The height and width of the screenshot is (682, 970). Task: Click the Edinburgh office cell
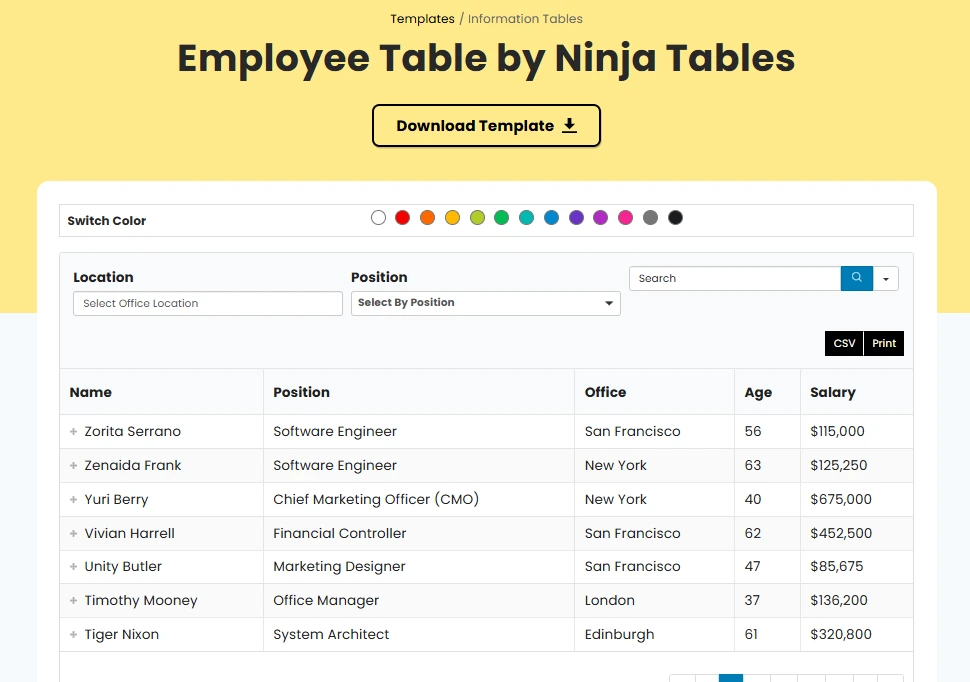point(655,634)
